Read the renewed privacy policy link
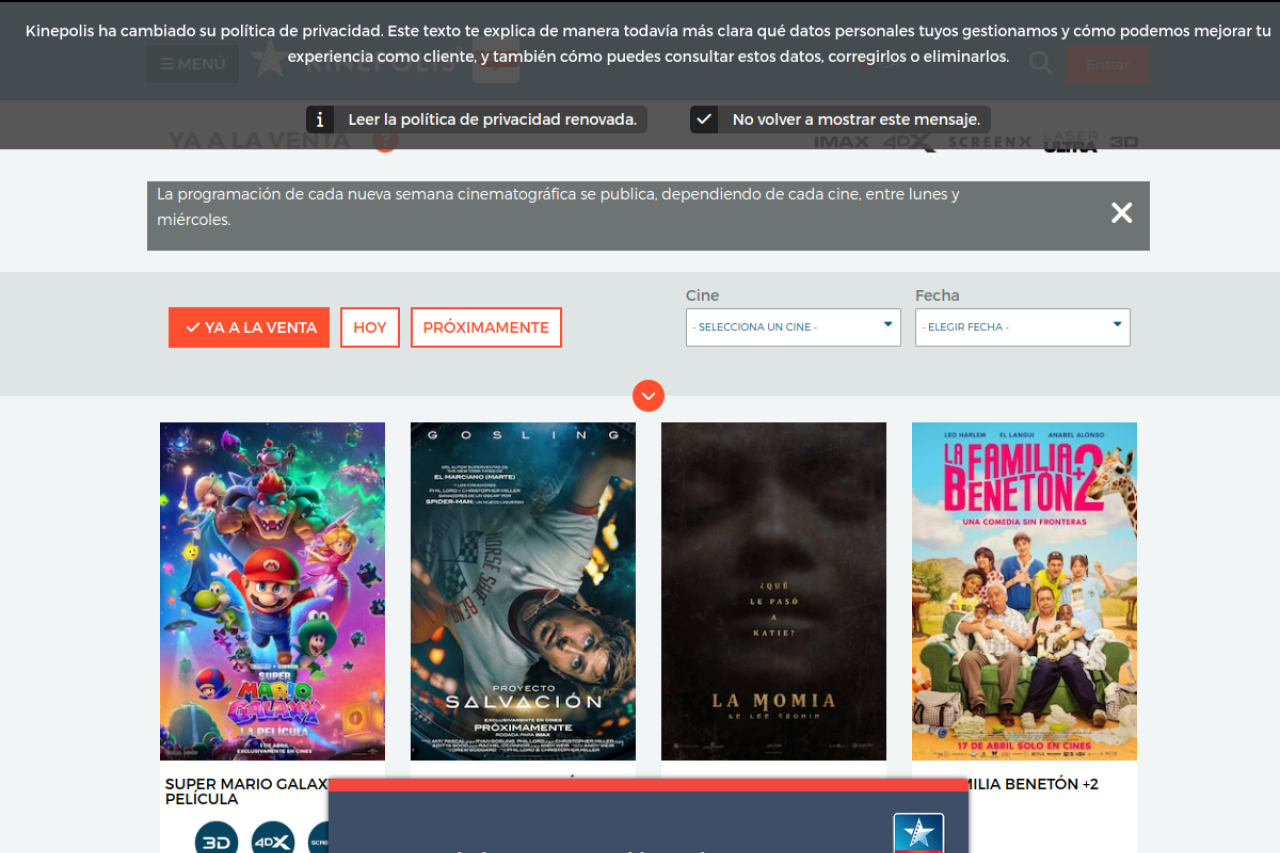This screenshot has width=1280, height=853. pos(492,120)
